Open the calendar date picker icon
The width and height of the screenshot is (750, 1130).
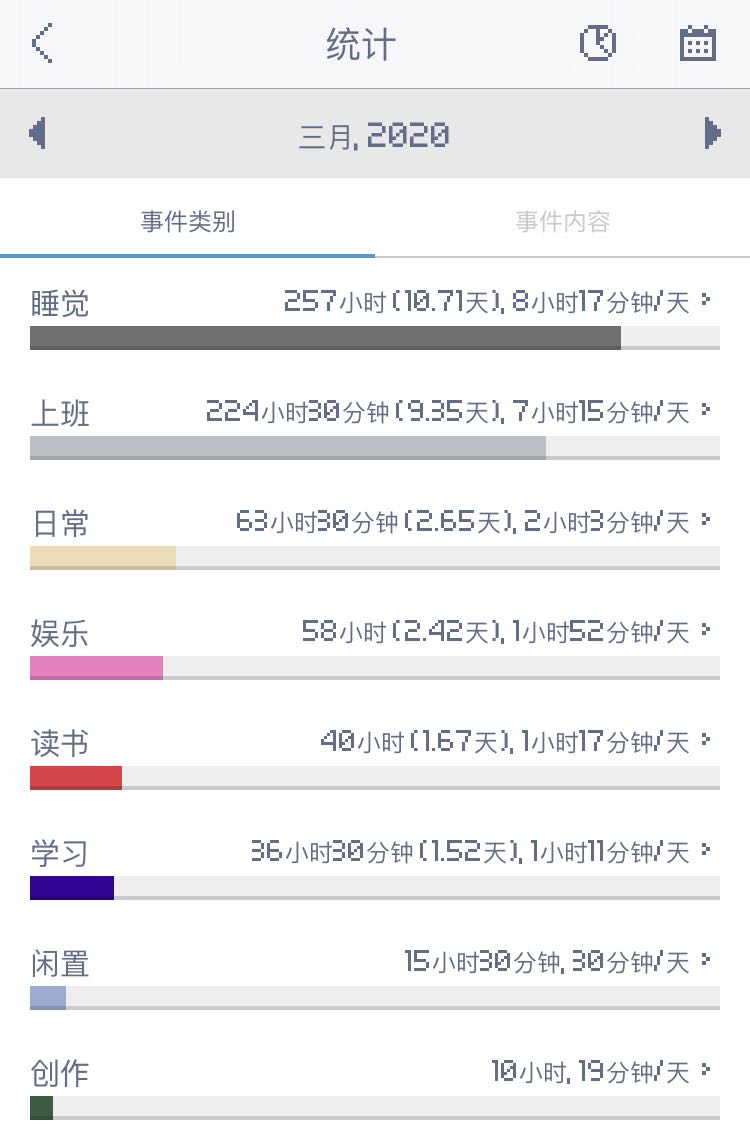pos(697,44)
